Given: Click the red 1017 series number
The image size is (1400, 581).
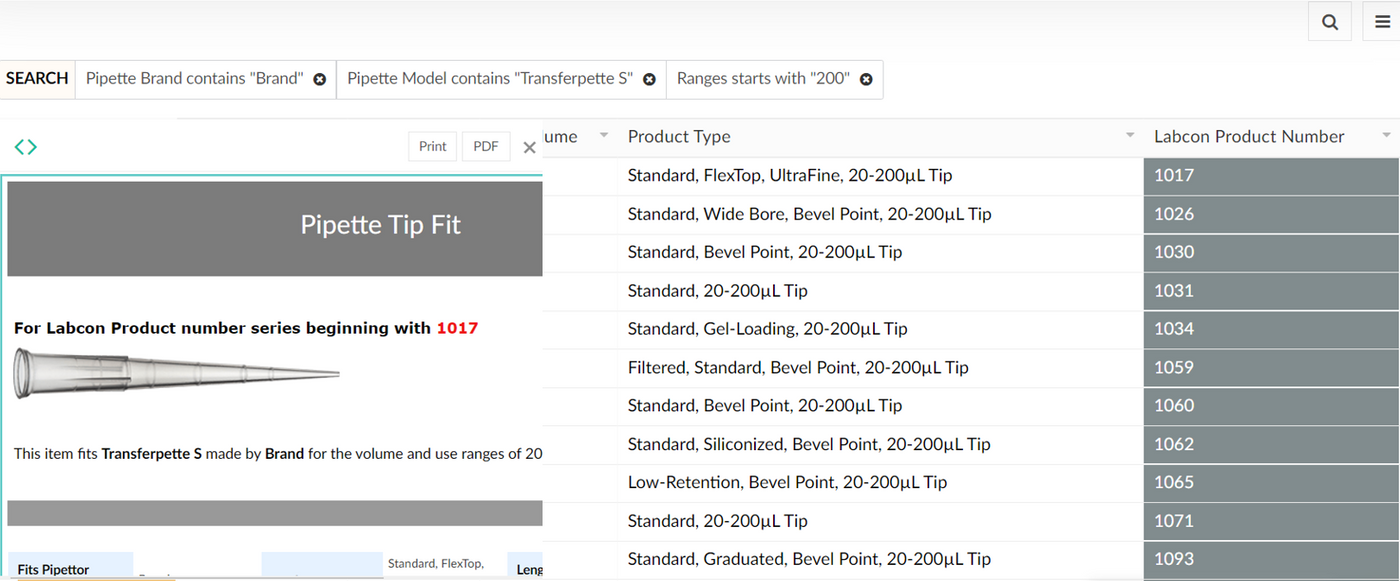Looking at the screenshot, I should (457, 328).
